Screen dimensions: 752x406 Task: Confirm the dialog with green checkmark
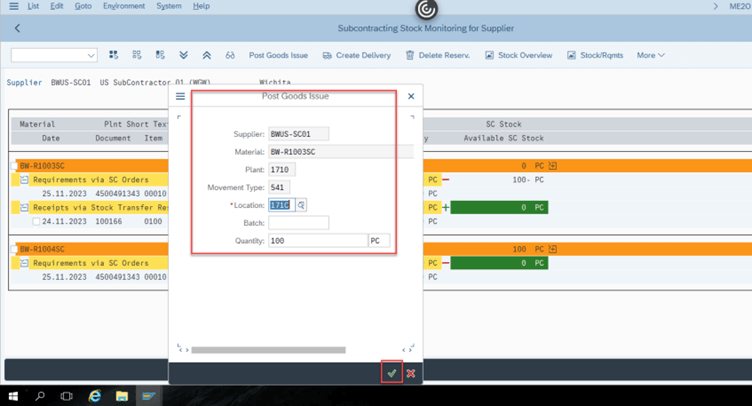(392, 373)
